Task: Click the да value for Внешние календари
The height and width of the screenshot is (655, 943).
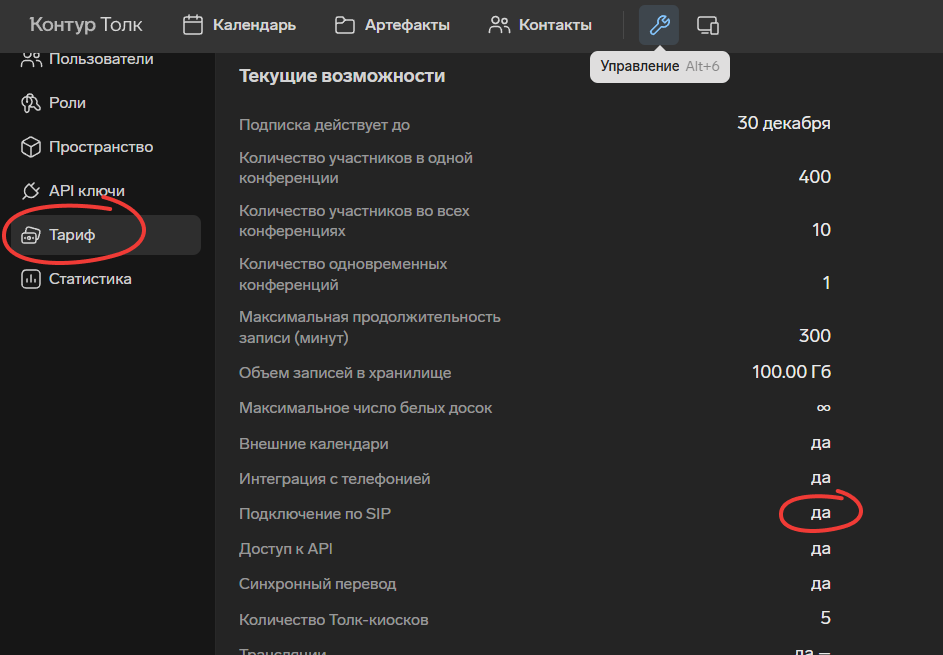Action: [x=820, y=443]
